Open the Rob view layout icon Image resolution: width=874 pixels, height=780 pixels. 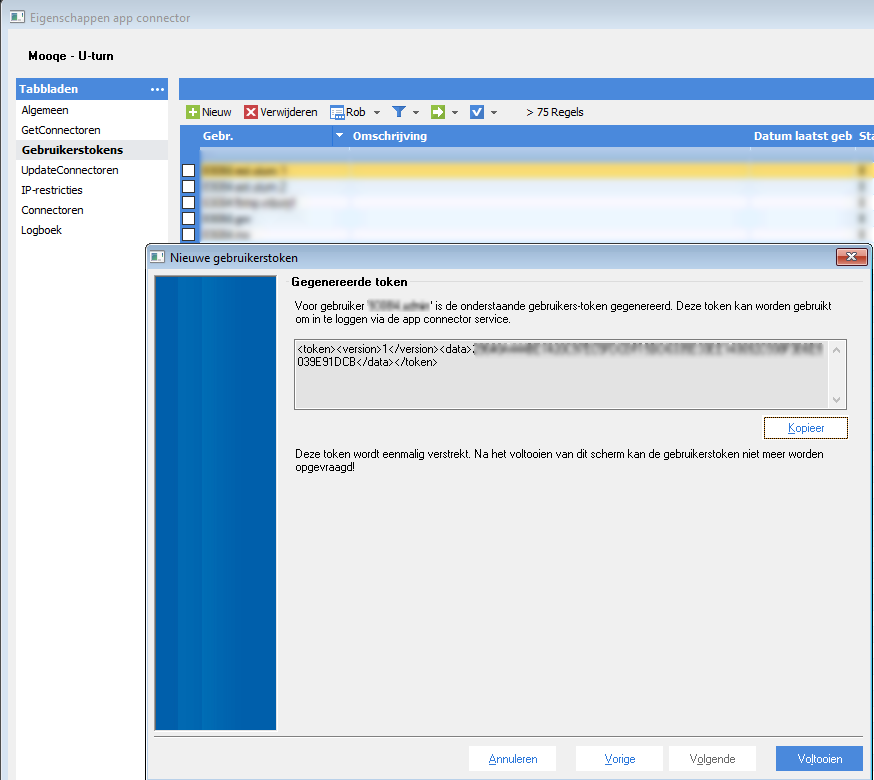pyautogui.click(x=337, y=112)
